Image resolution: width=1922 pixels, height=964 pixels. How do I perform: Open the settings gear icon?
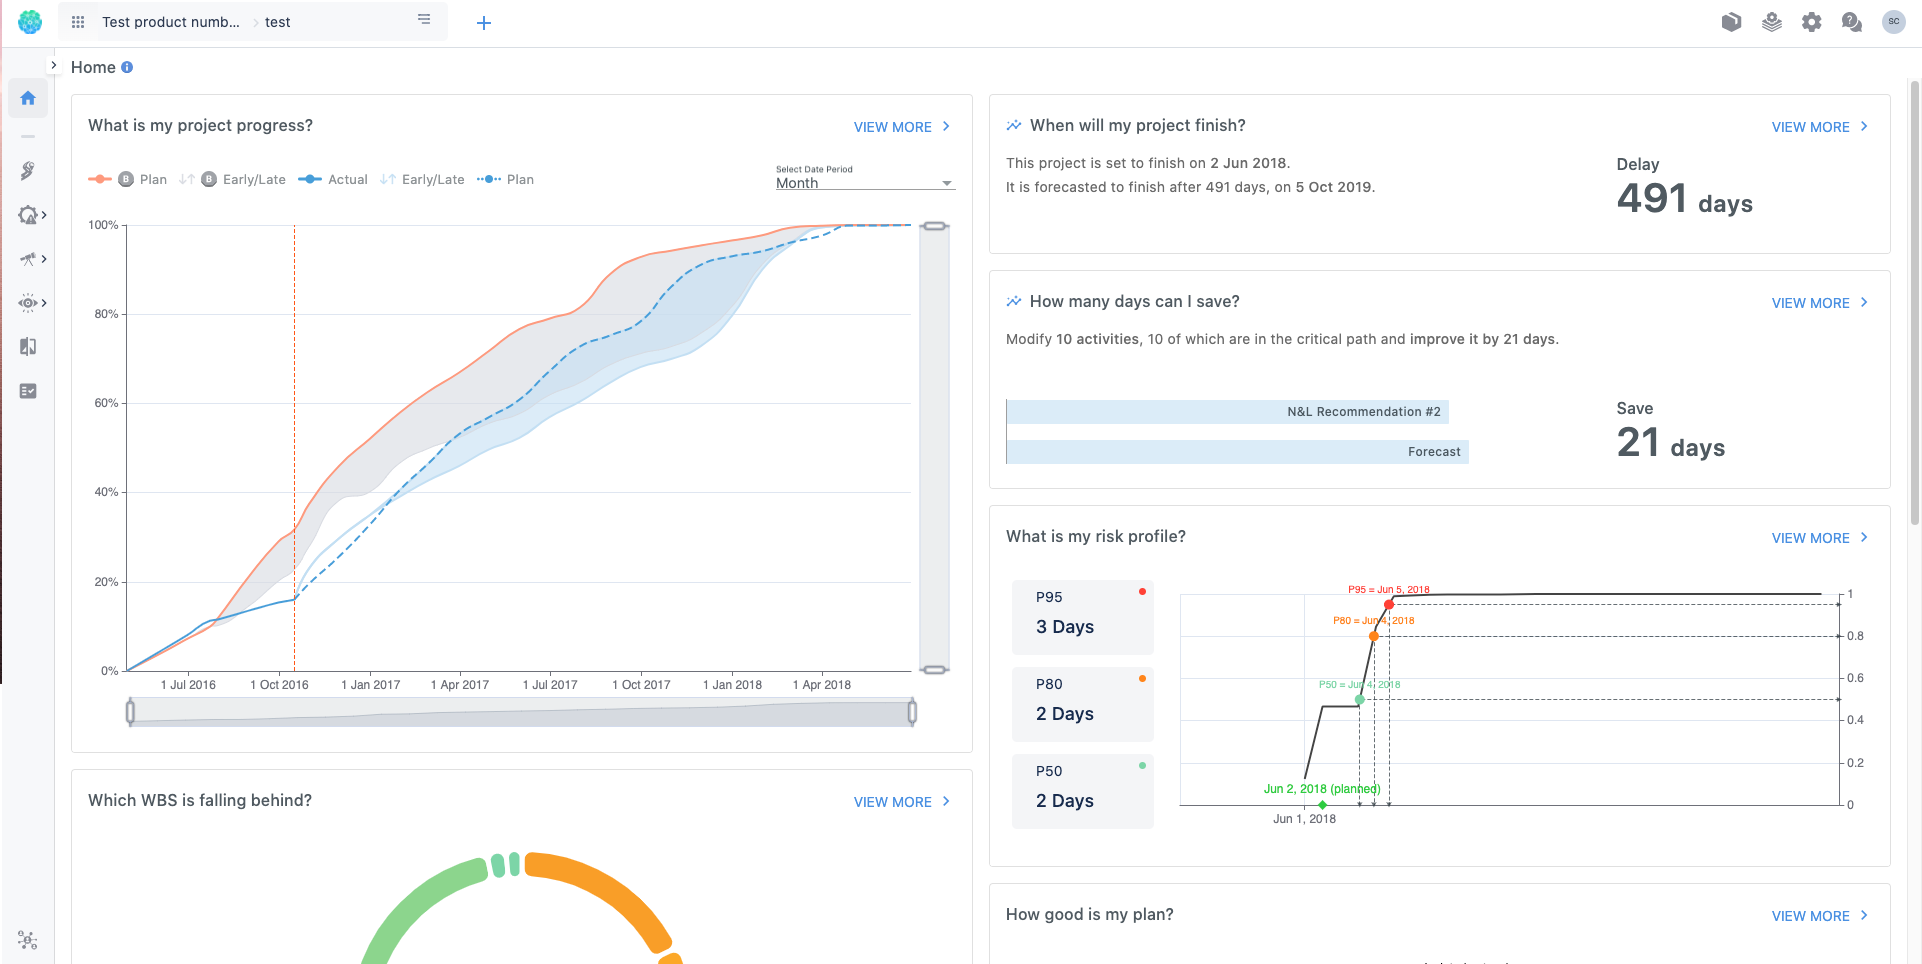[x=1811, y=22]
